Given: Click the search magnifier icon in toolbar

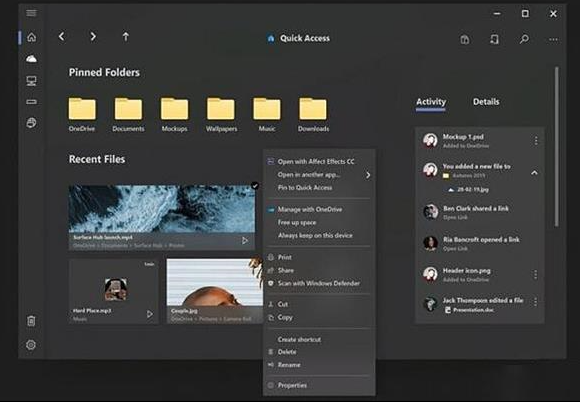Looking at the screenshot, I should click(x=524, y=39).
